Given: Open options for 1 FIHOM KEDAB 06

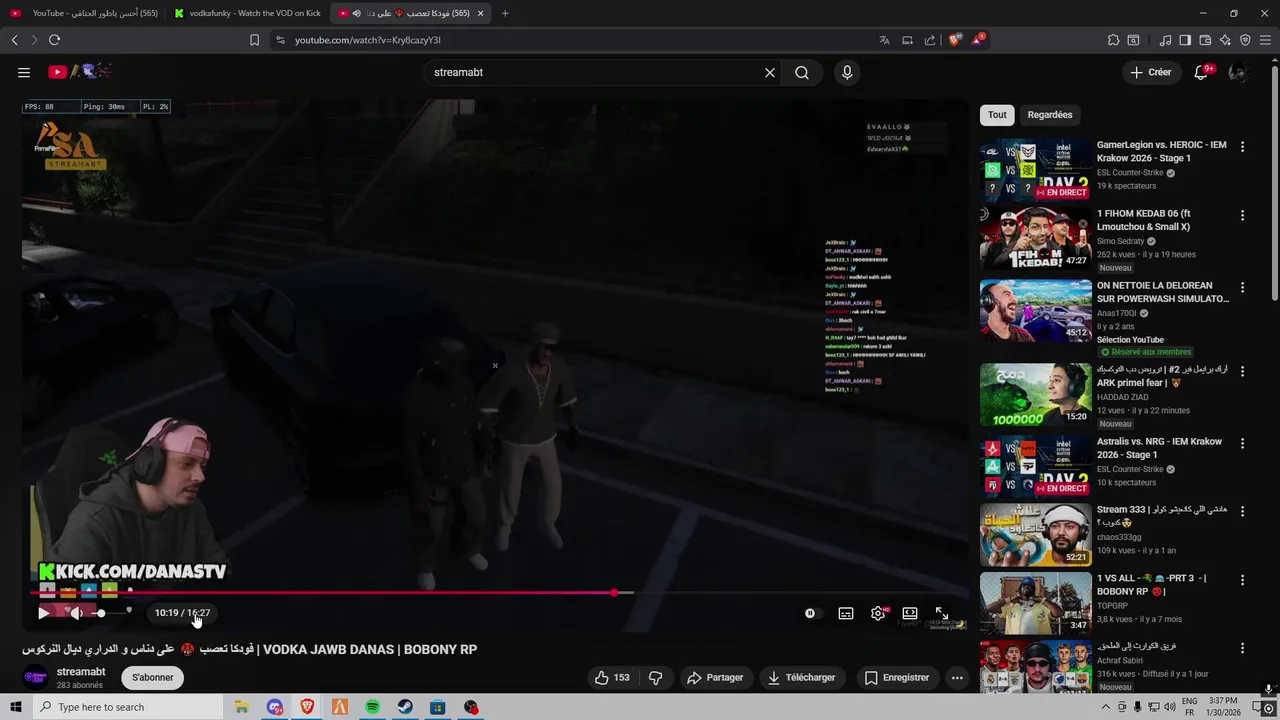Looking at the screenshot, I should point(1243,216).
